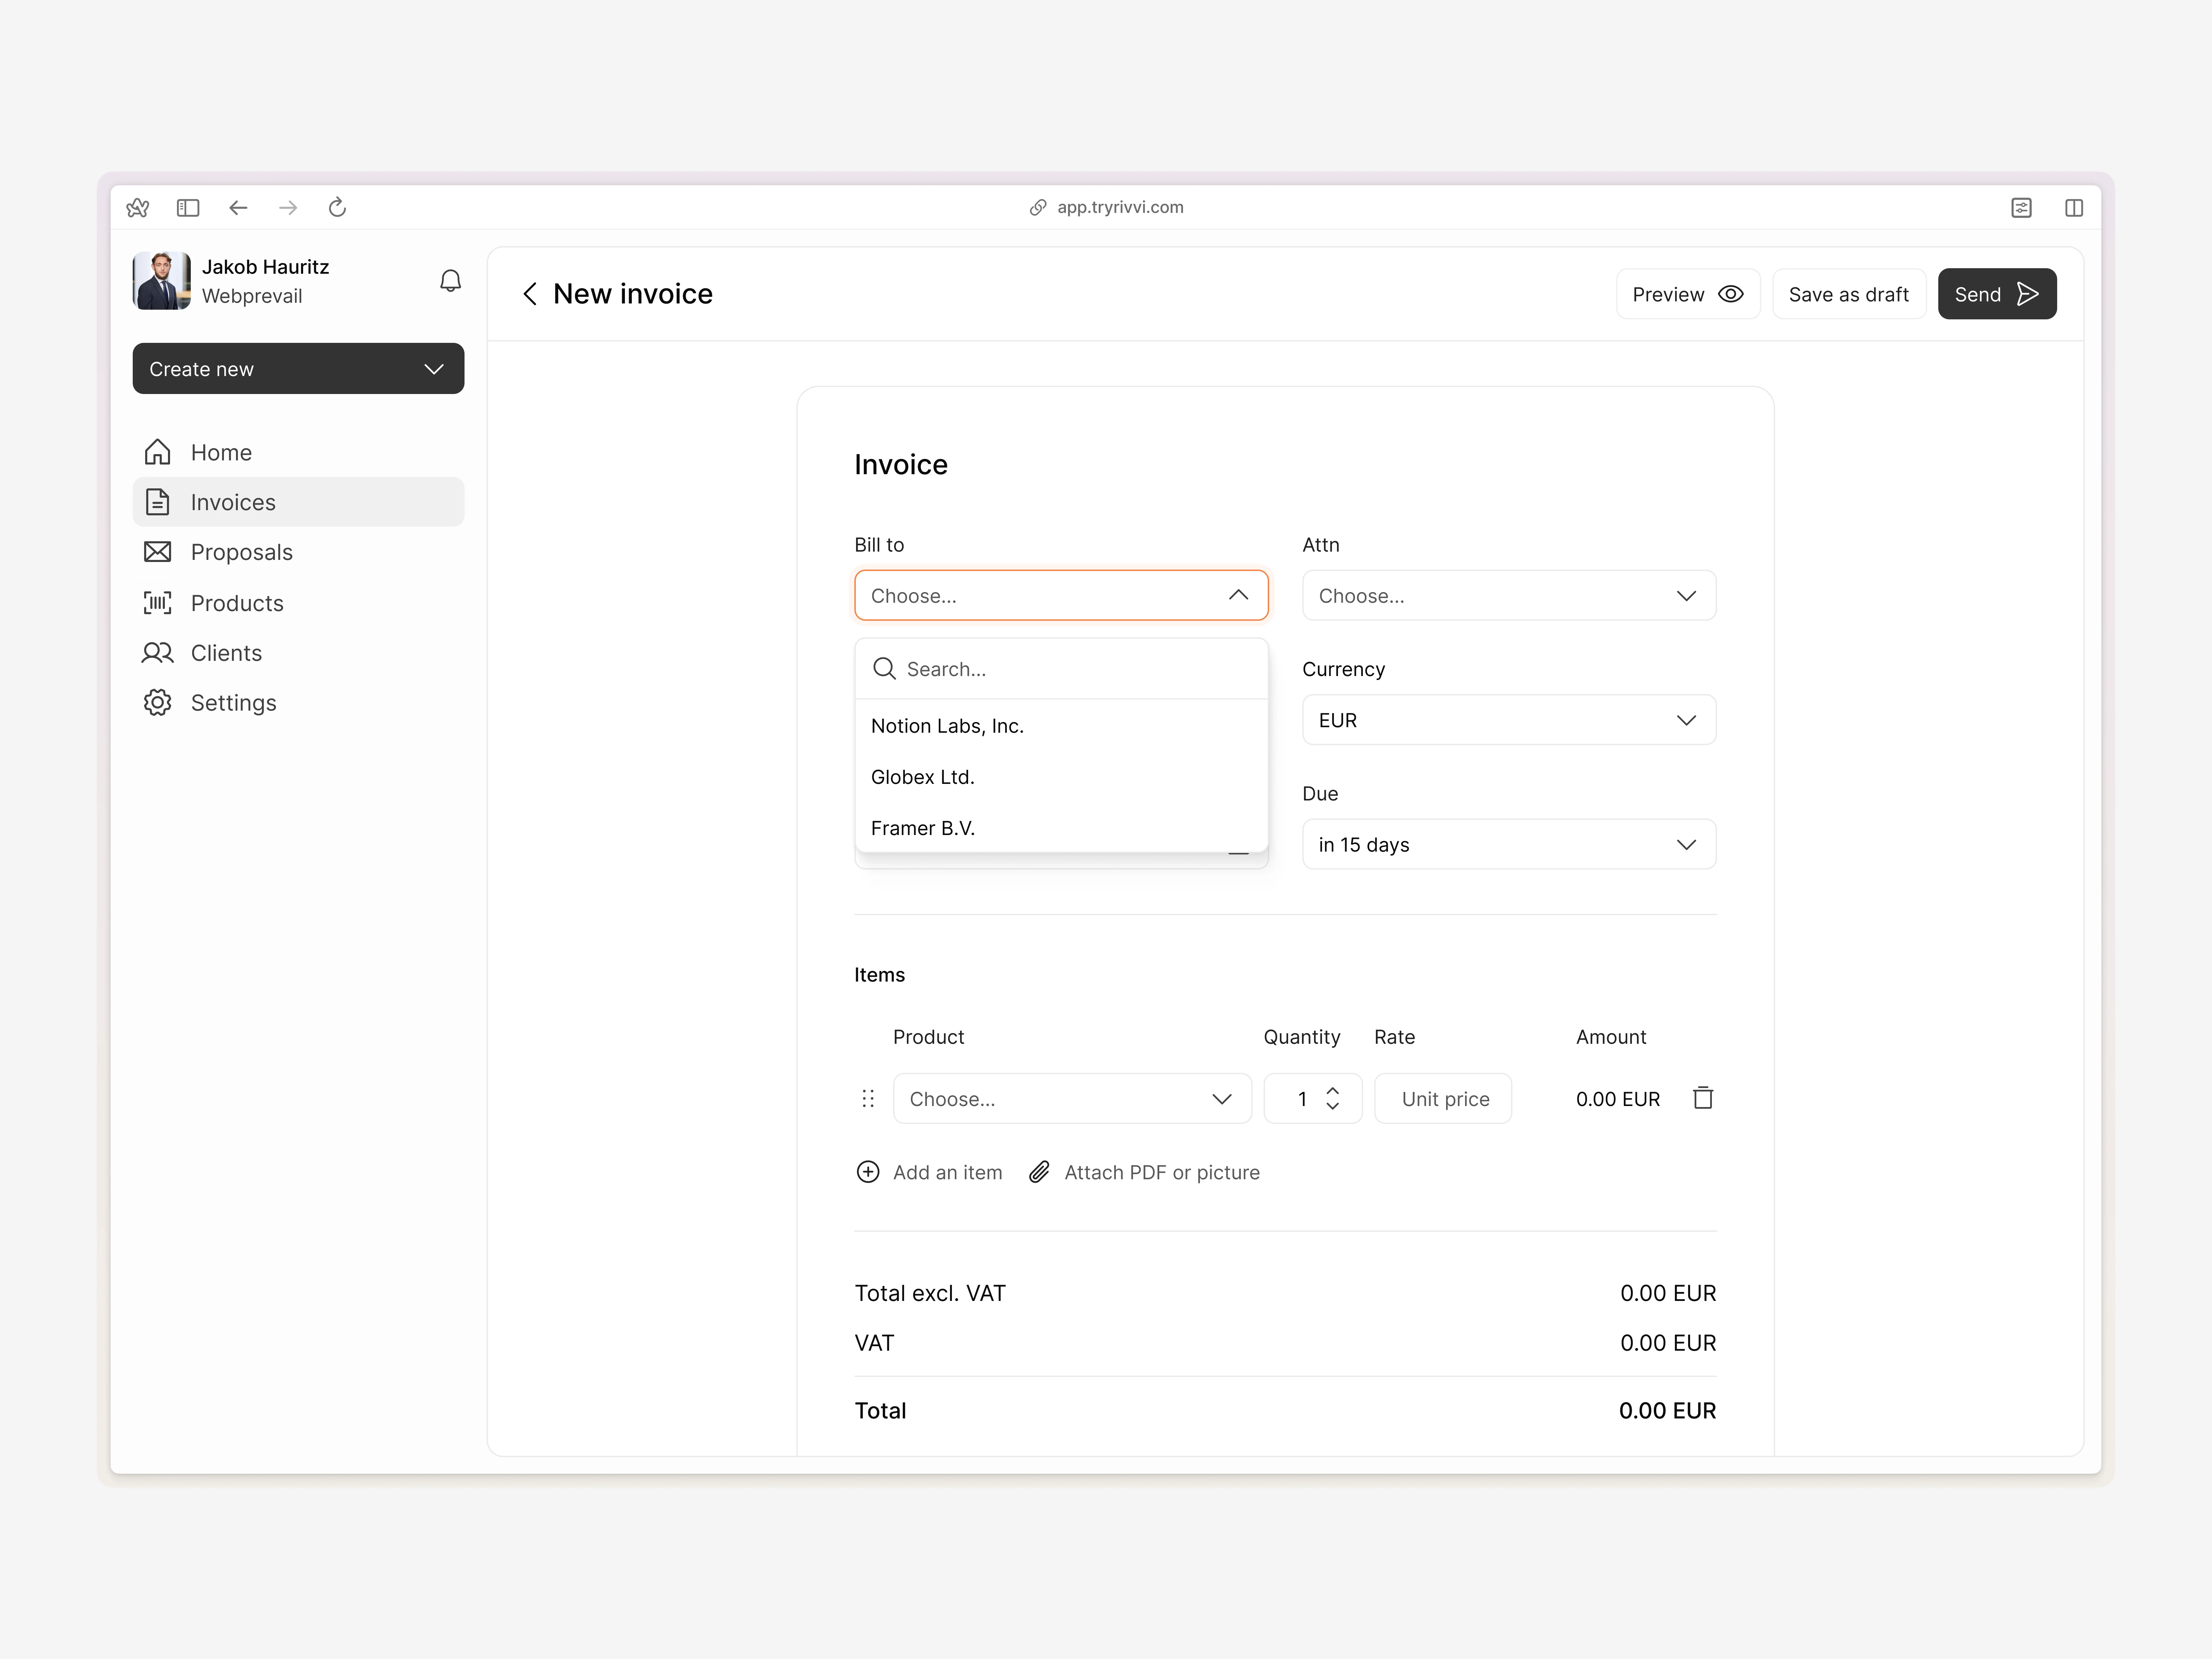
Task: Delete the item with trash icon
Action: click(1703, 1098)
